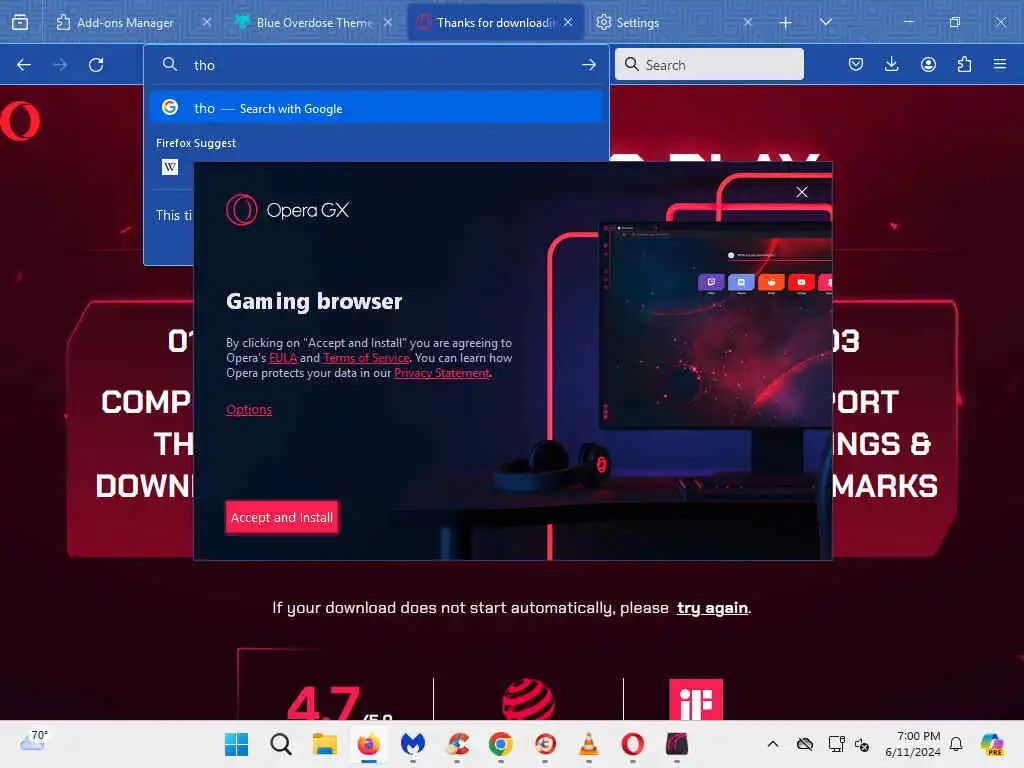The width and height of the screenshot is (1024, 768).
Task: Open File Explorer from taskbar
Action: 325,744
